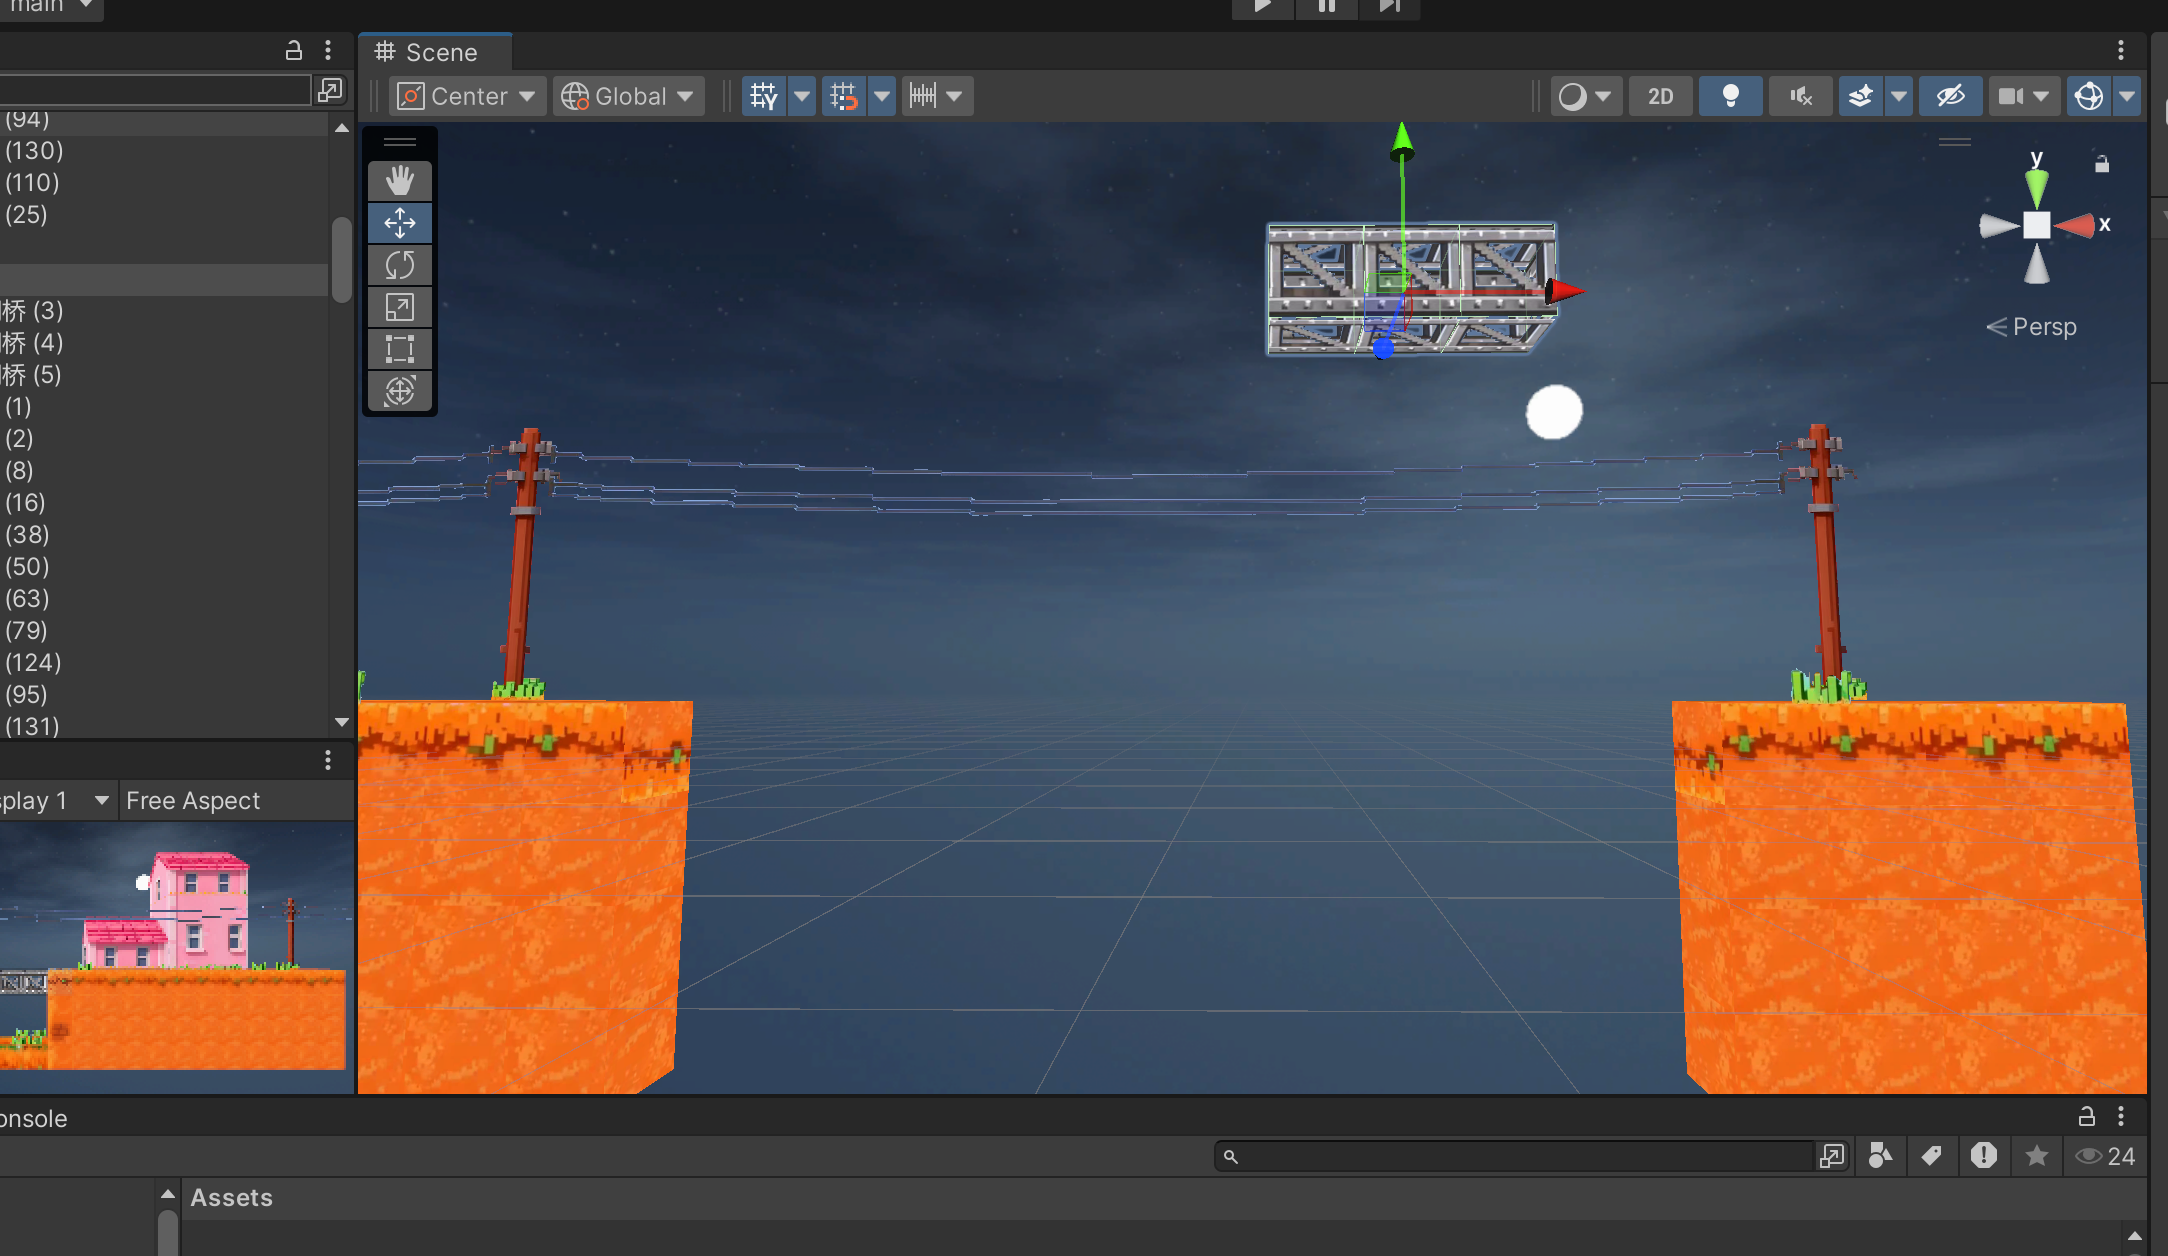Click the red X axis gizmo cone

pos(2076,225)
